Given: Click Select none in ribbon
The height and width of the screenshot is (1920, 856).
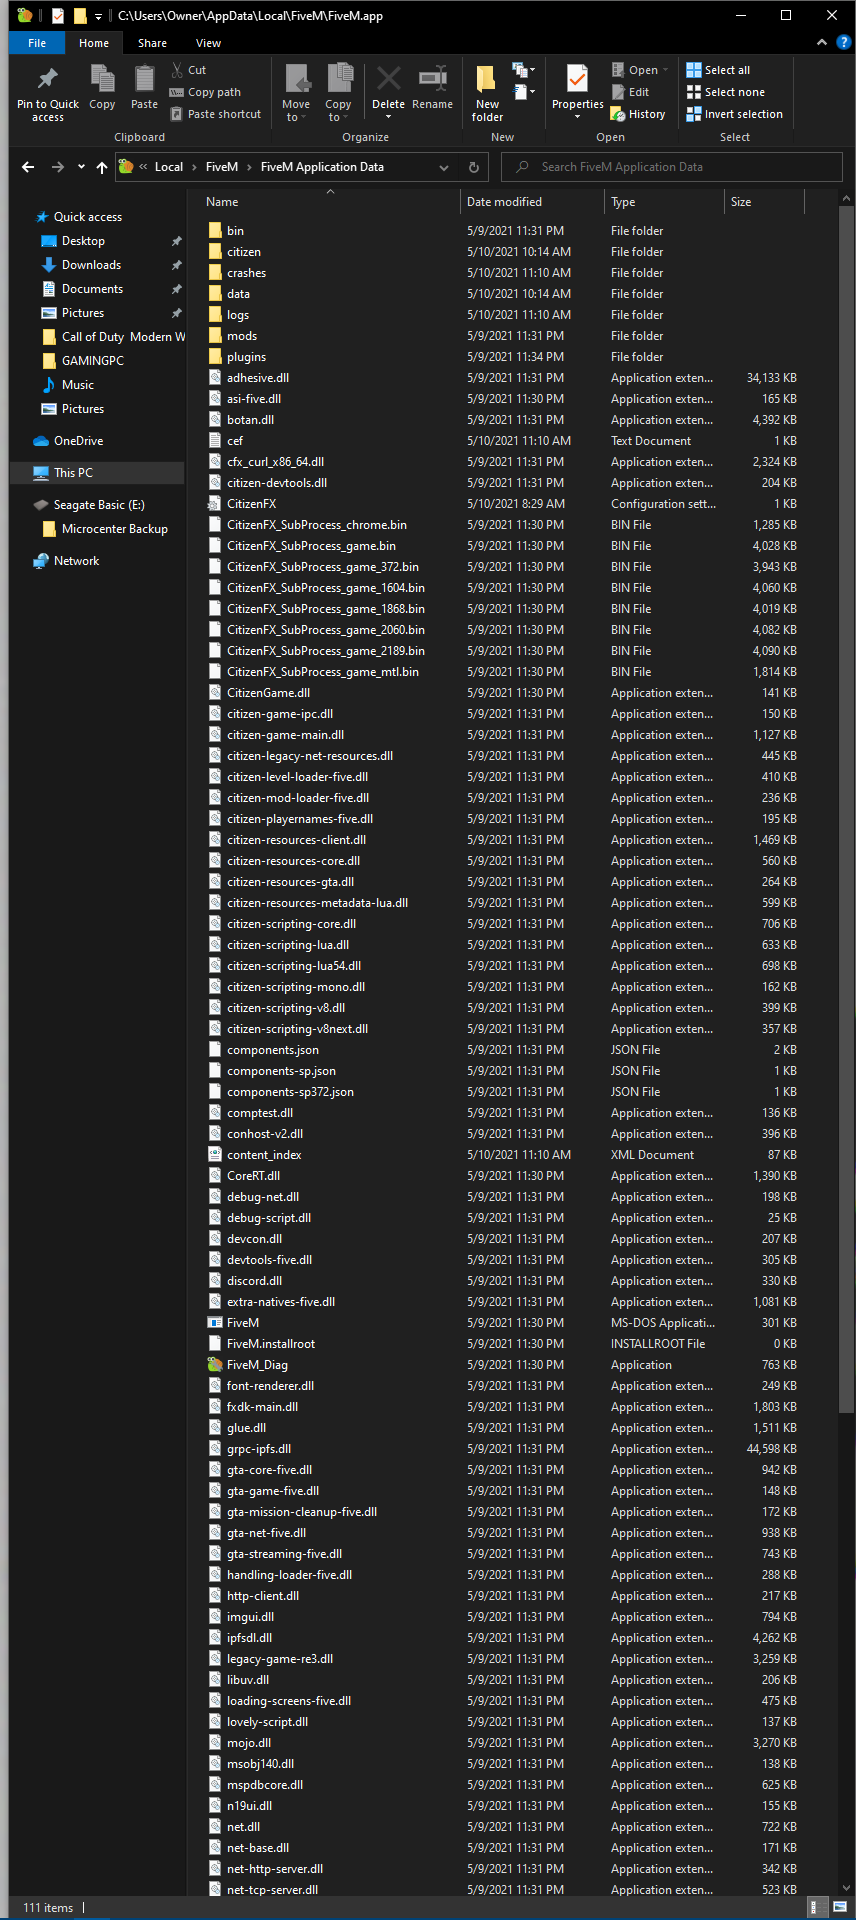Looking at the screenshot, I should click(x=725, y=92).
